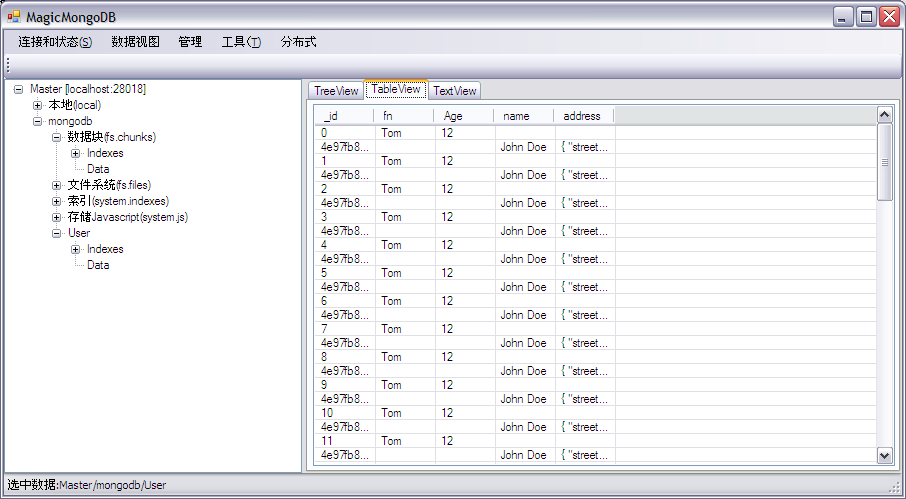Expand Indexes under 数据块(fs.chunks)

[75, 154]
